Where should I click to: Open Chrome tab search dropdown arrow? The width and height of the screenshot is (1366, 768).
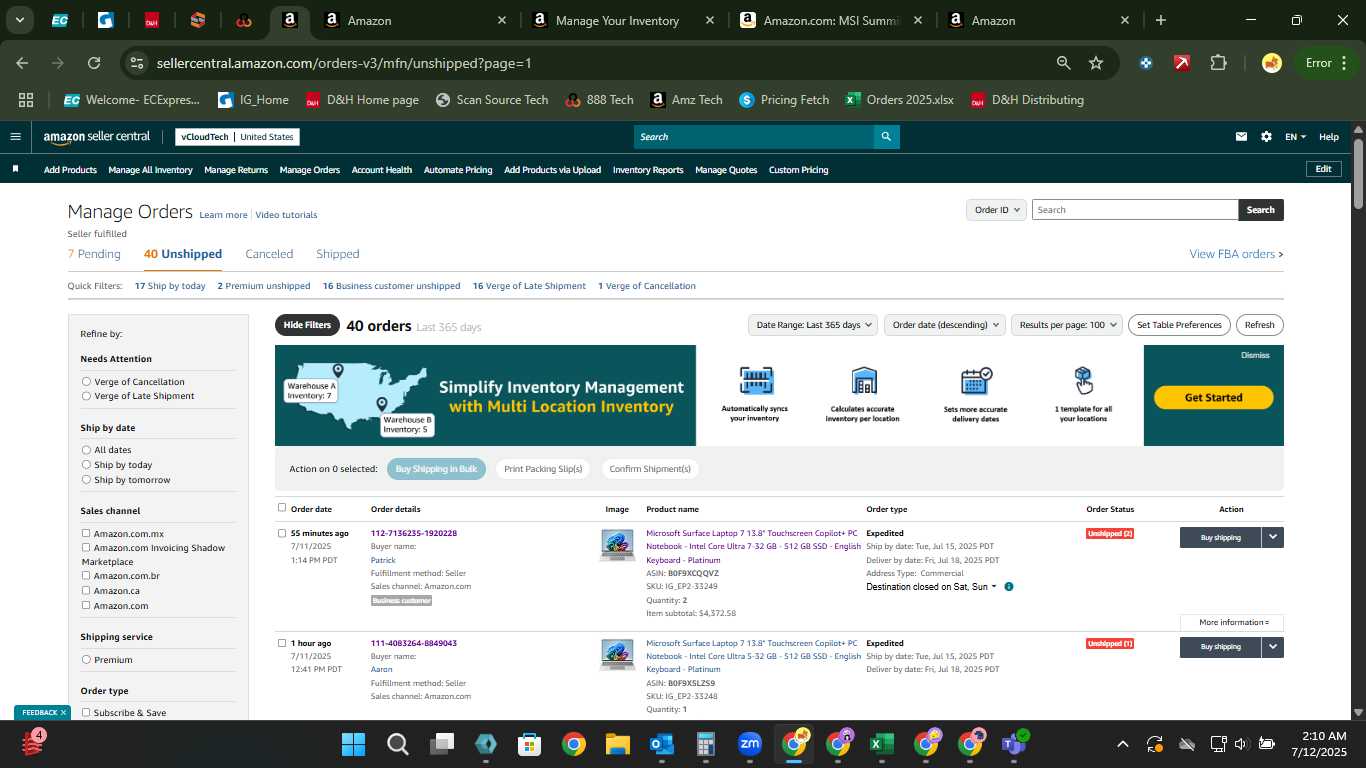pyautogui.click(x=19, y=20)
